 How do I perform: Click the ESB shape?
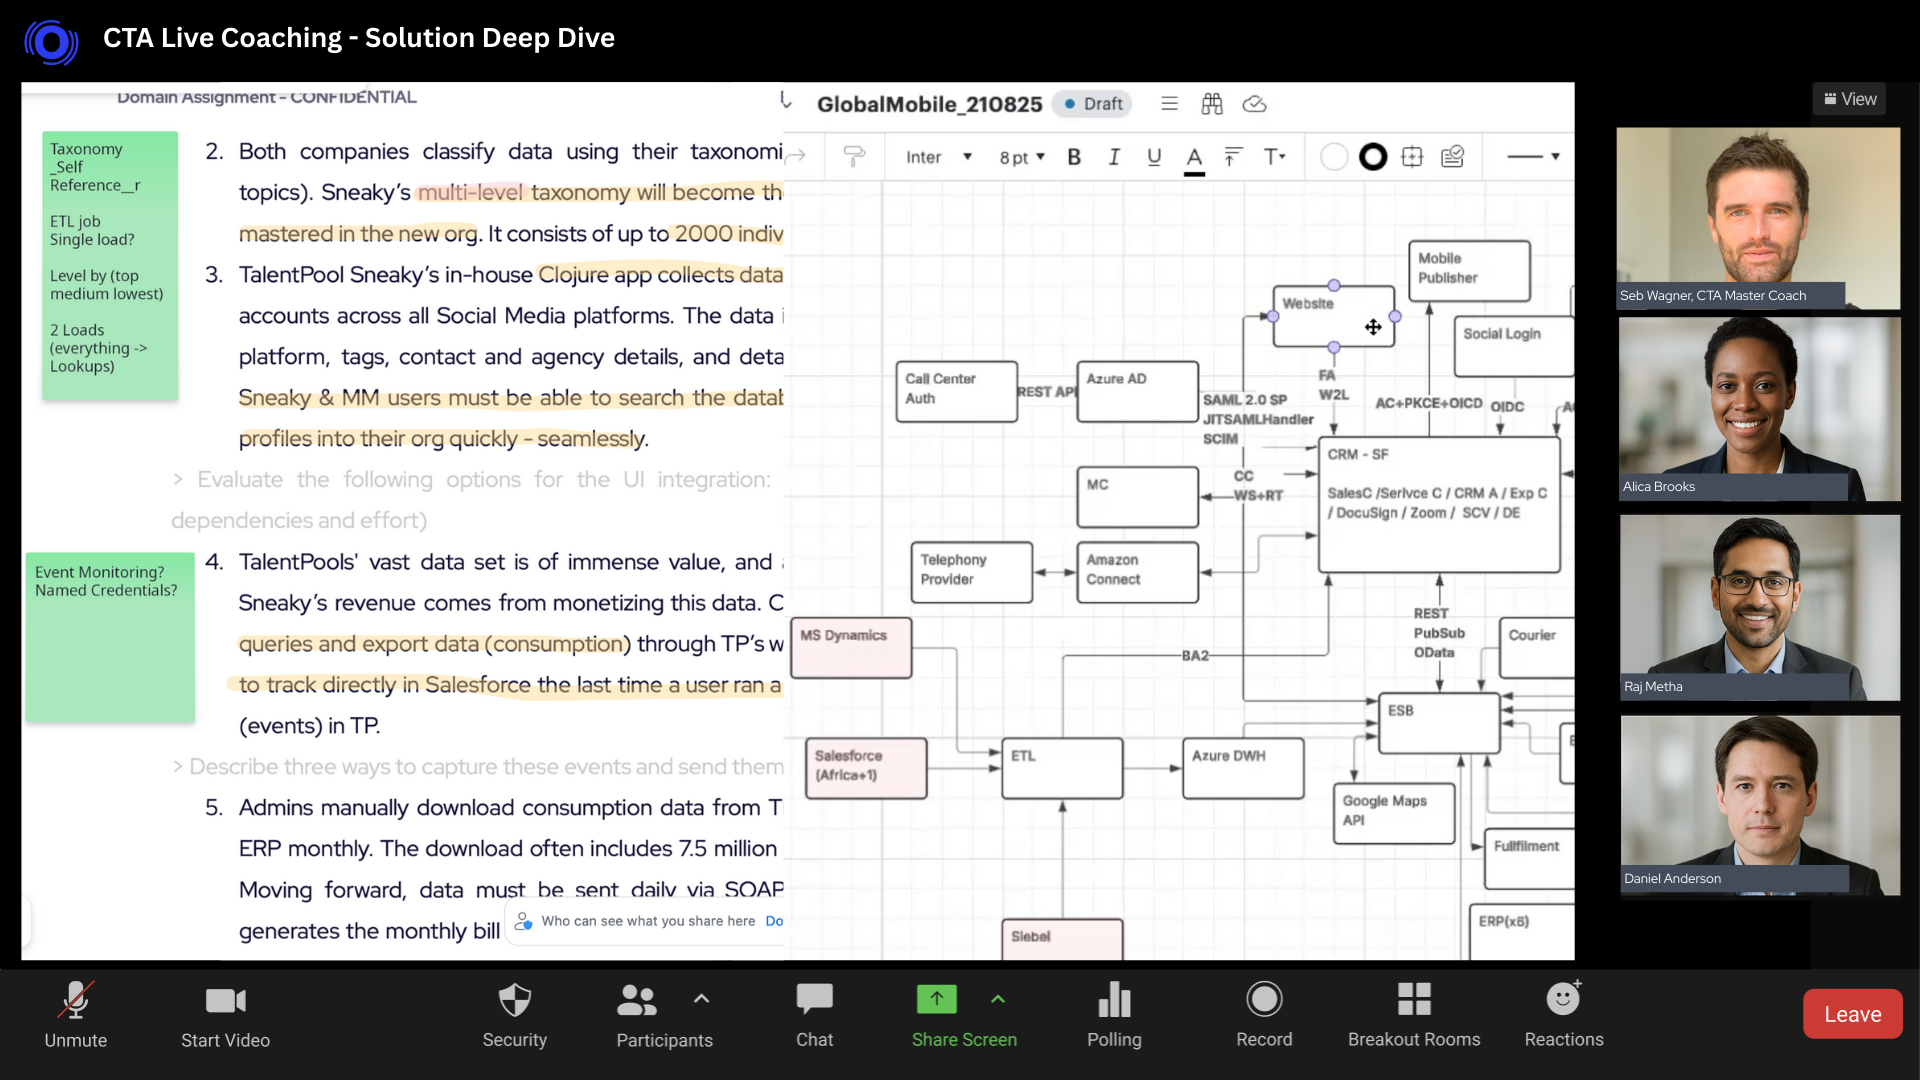1439,723
